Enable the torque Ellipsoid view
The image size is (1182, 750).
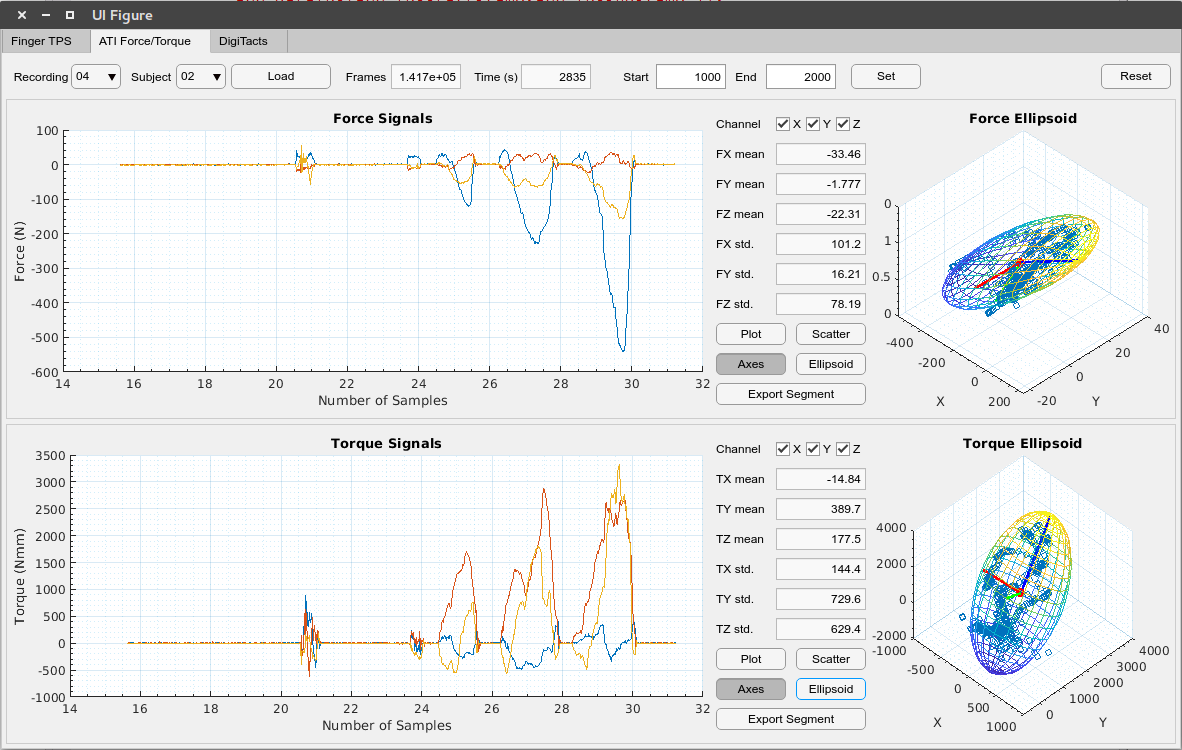pyautogui.click(x=830, y=688)
